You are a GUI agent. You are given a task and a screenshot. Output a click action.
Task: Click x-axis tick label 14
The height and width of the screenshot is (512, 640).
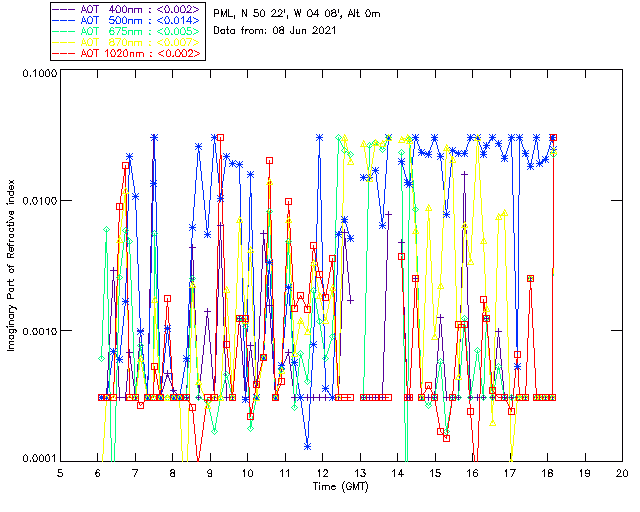click(x=398, y=473)
